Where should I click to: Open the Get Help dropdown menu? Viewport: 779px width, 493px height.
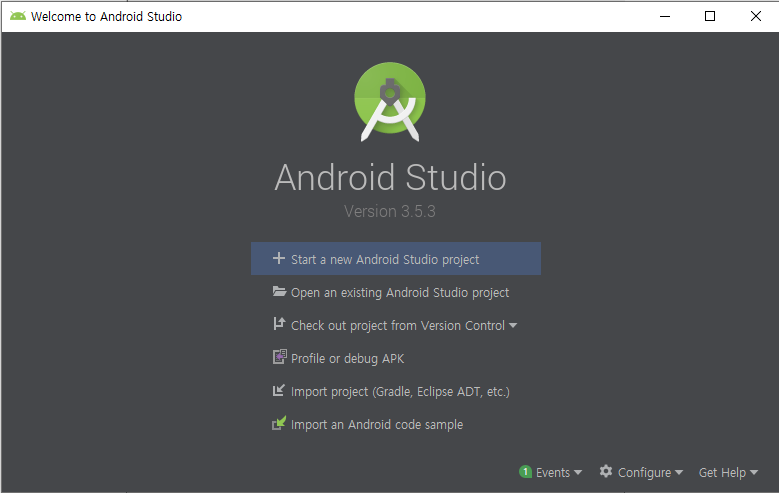click(728, 472)
